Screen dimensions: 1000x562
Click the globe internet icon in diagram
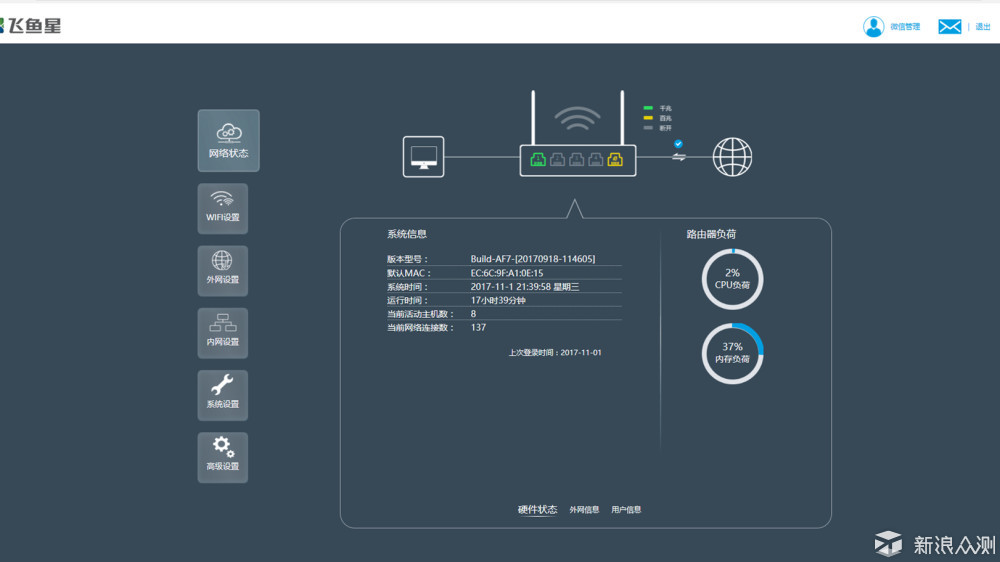click(732, 157)
